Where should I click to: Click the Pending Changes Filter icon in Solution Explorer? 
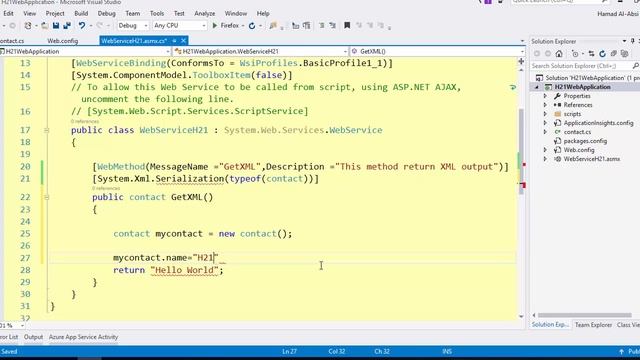[x=575, y=53]
